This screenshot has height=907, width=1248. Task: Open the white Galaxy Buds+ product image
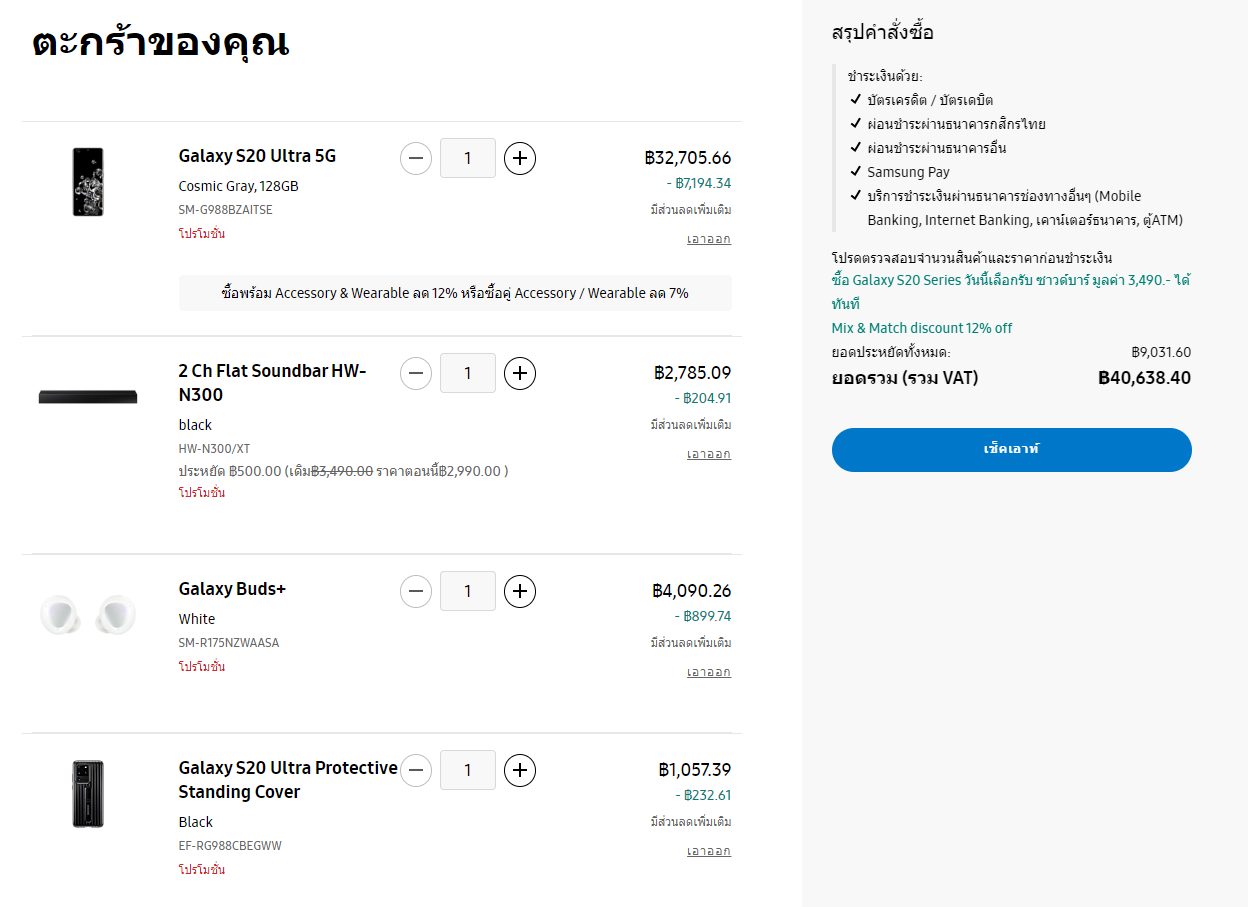click(x=88, y=613)
